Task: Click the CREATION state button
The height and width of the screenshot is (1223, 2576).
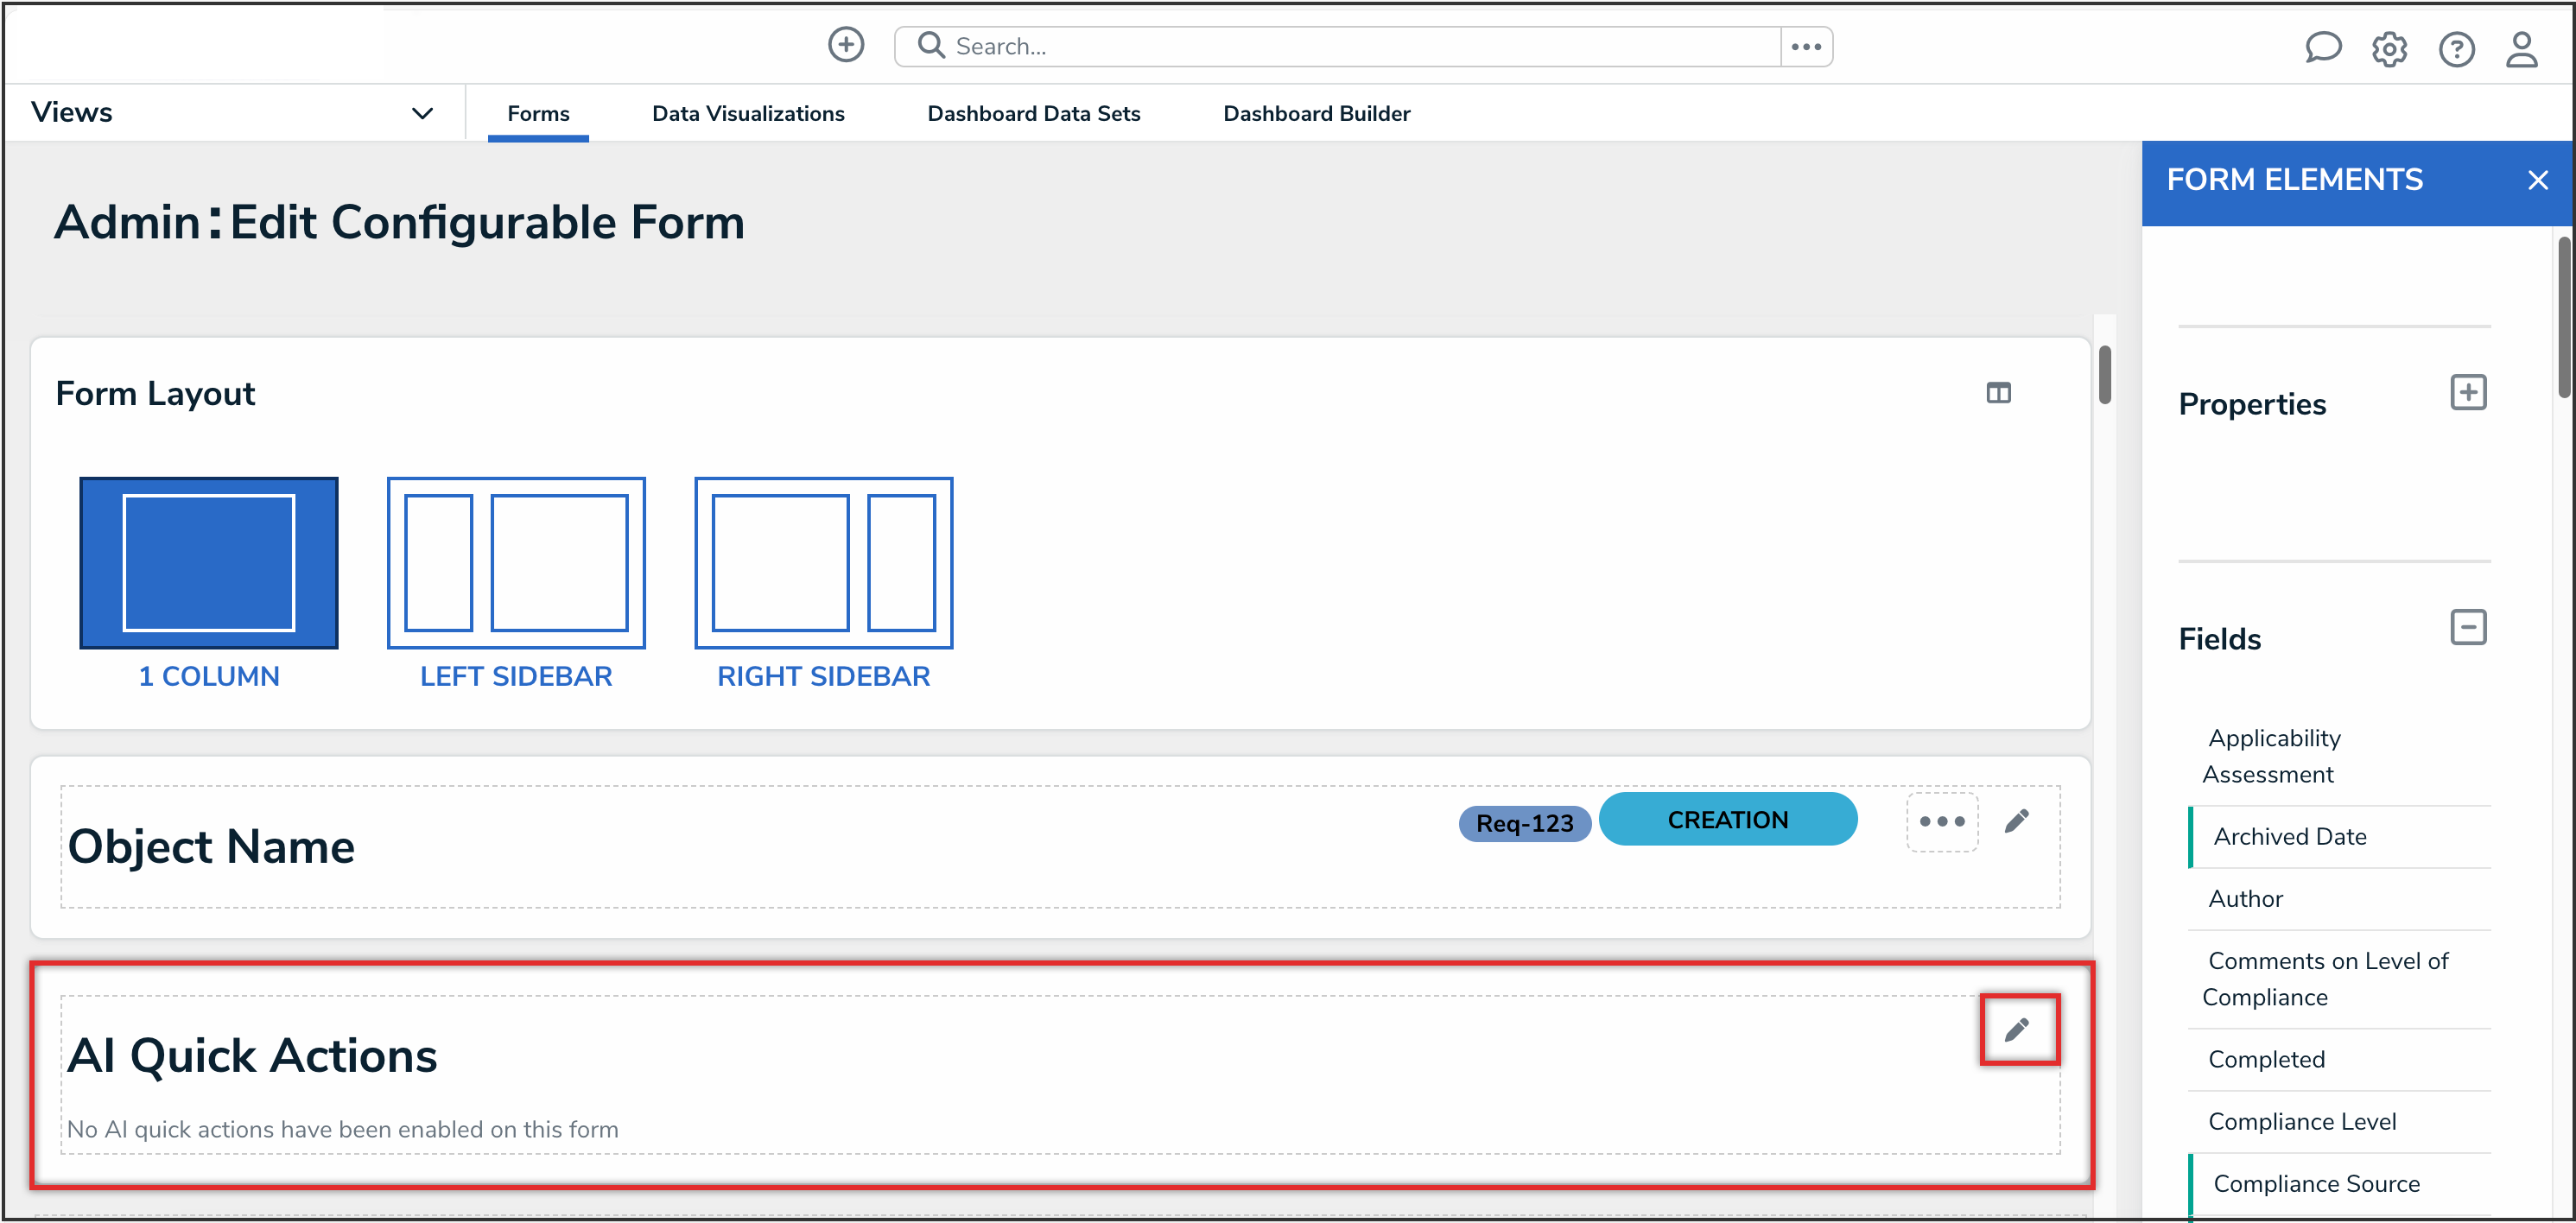Action: point(1727,819)
